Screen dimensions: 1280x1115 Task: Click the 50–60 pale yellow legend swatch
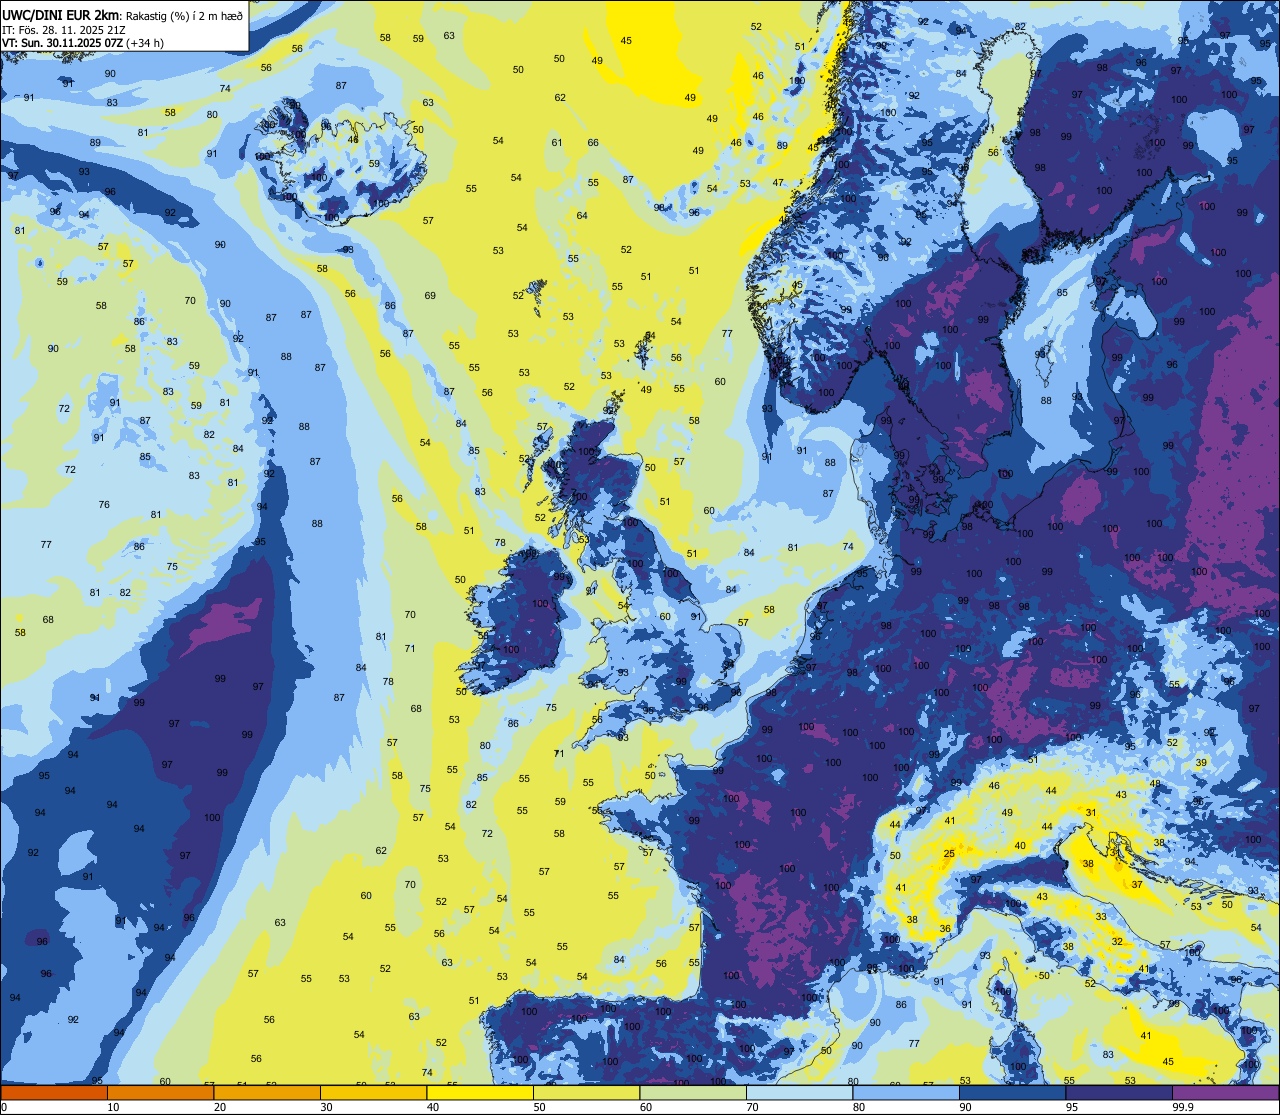click(587, 1092)
